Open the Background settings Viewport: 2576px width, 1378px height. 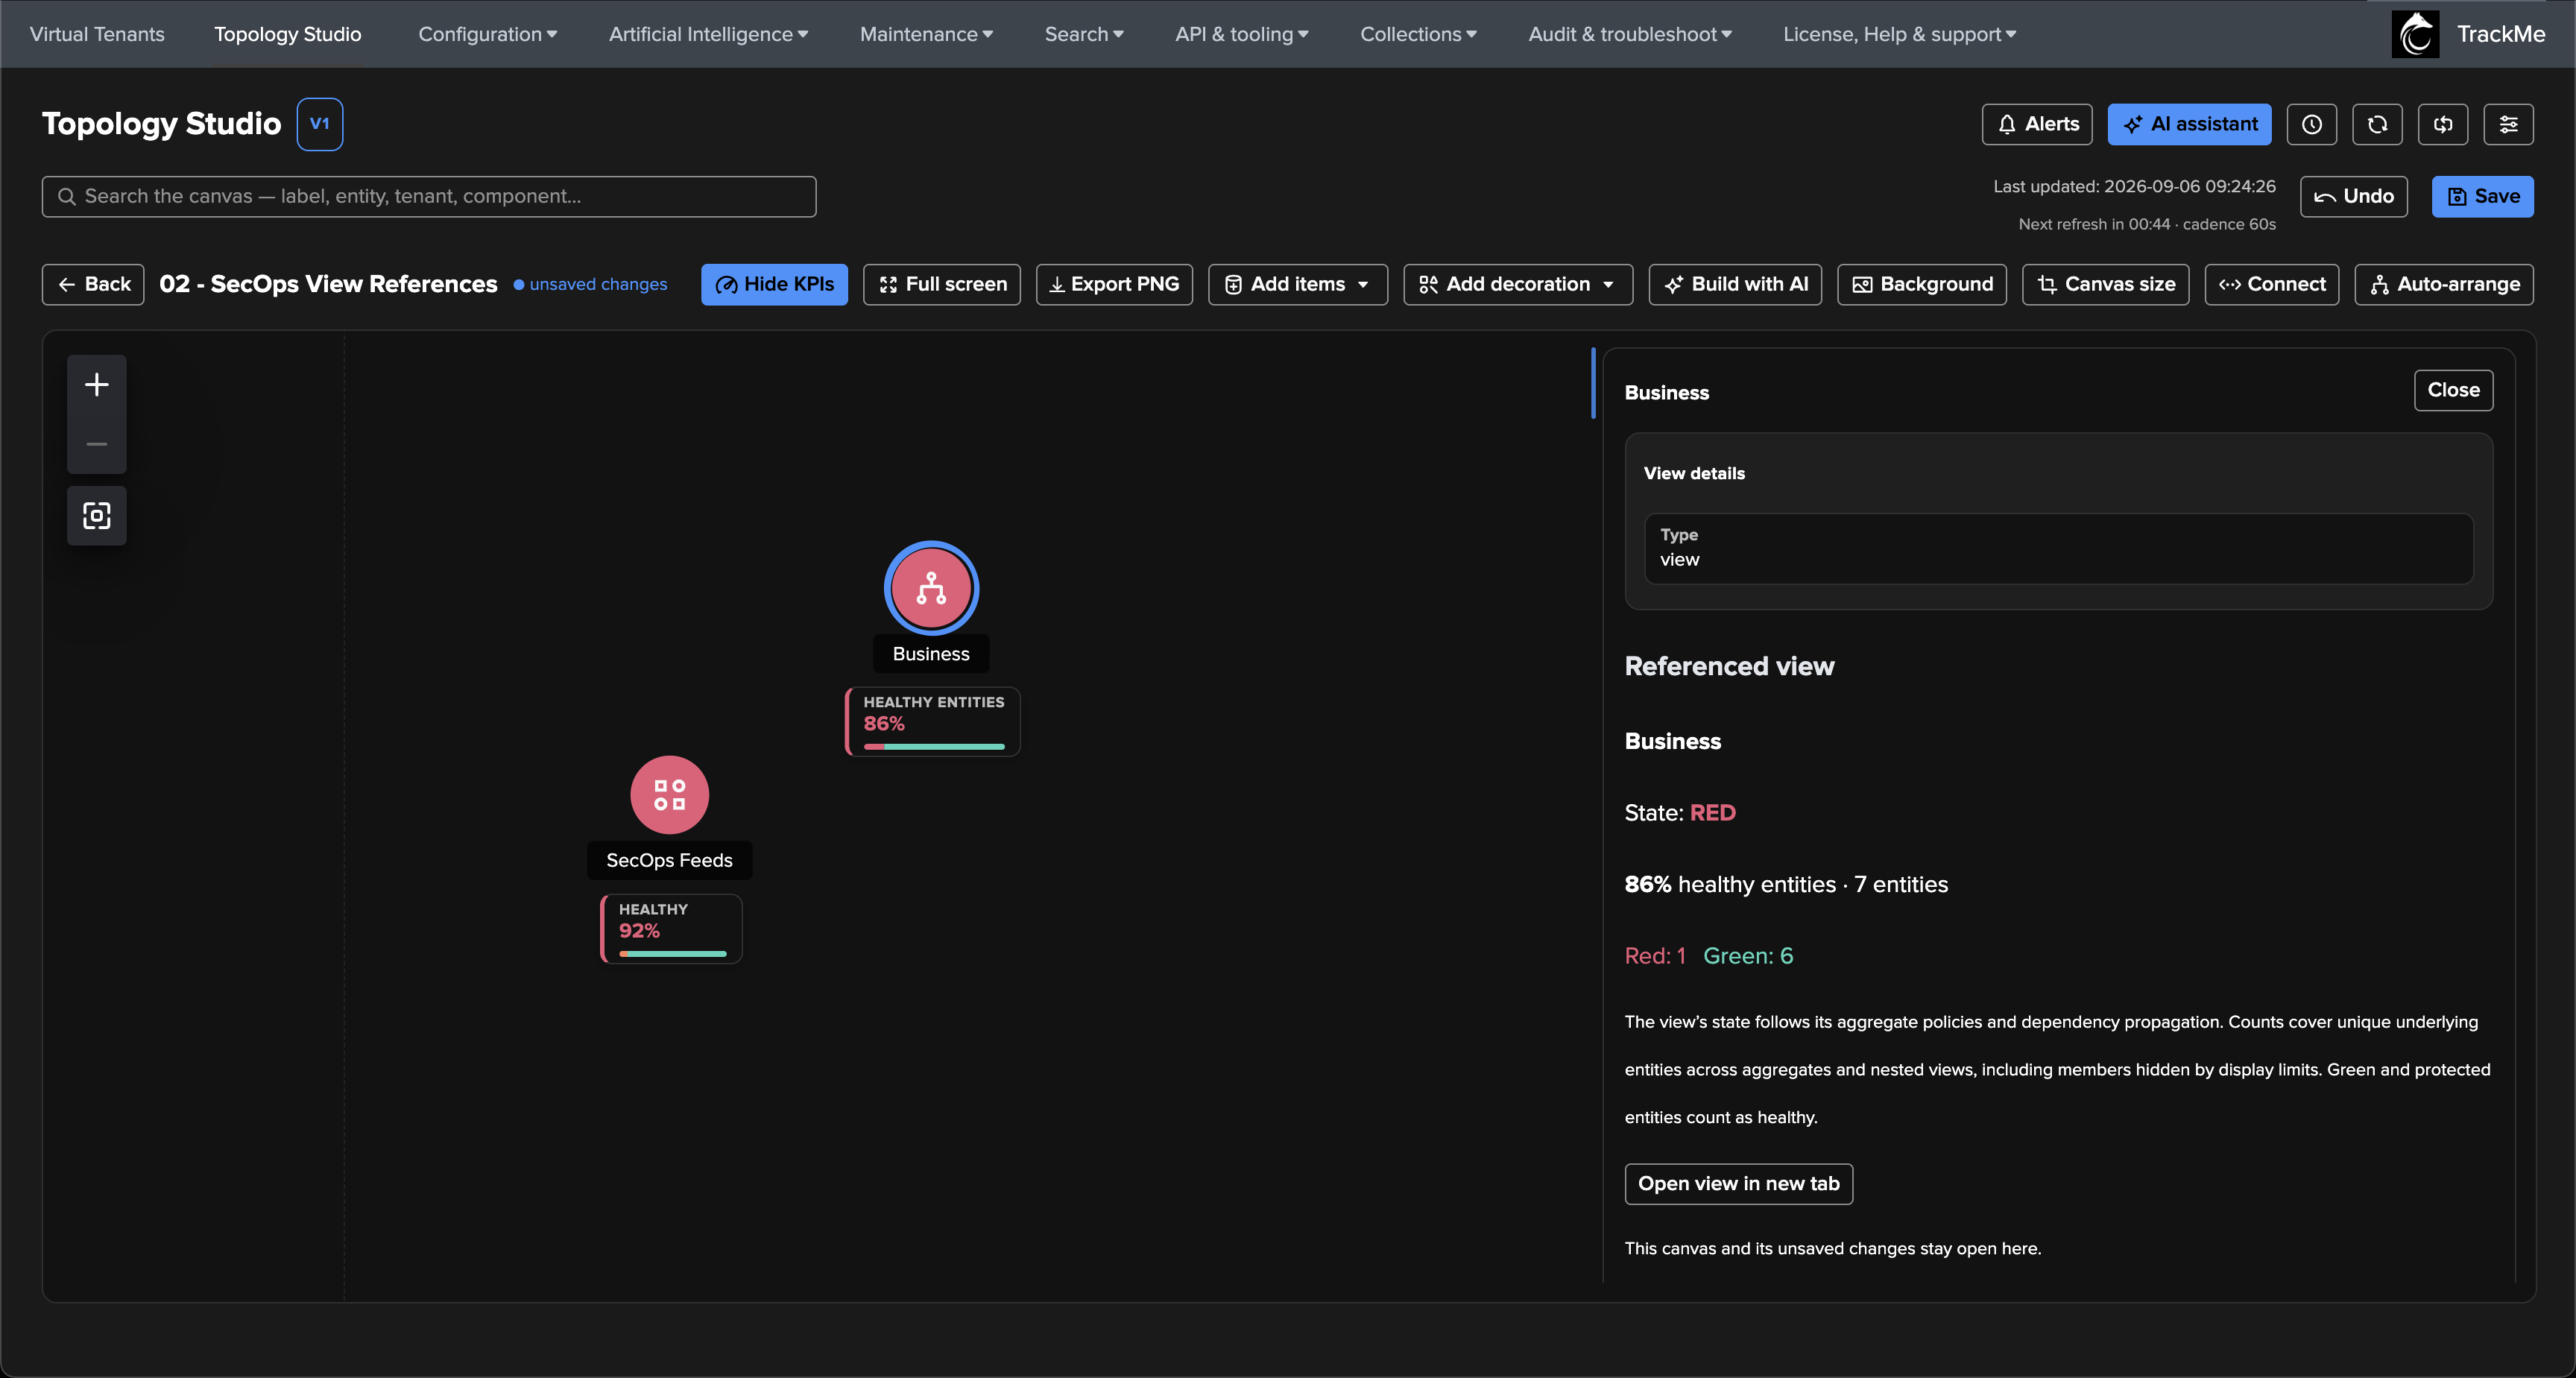point(1921,284)
